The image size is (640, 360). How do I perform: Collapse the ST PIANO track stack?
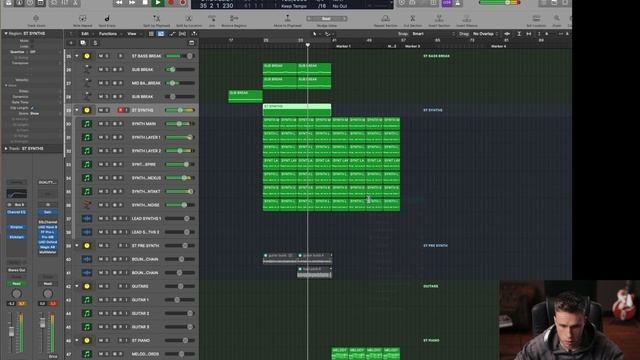[77, 340]
